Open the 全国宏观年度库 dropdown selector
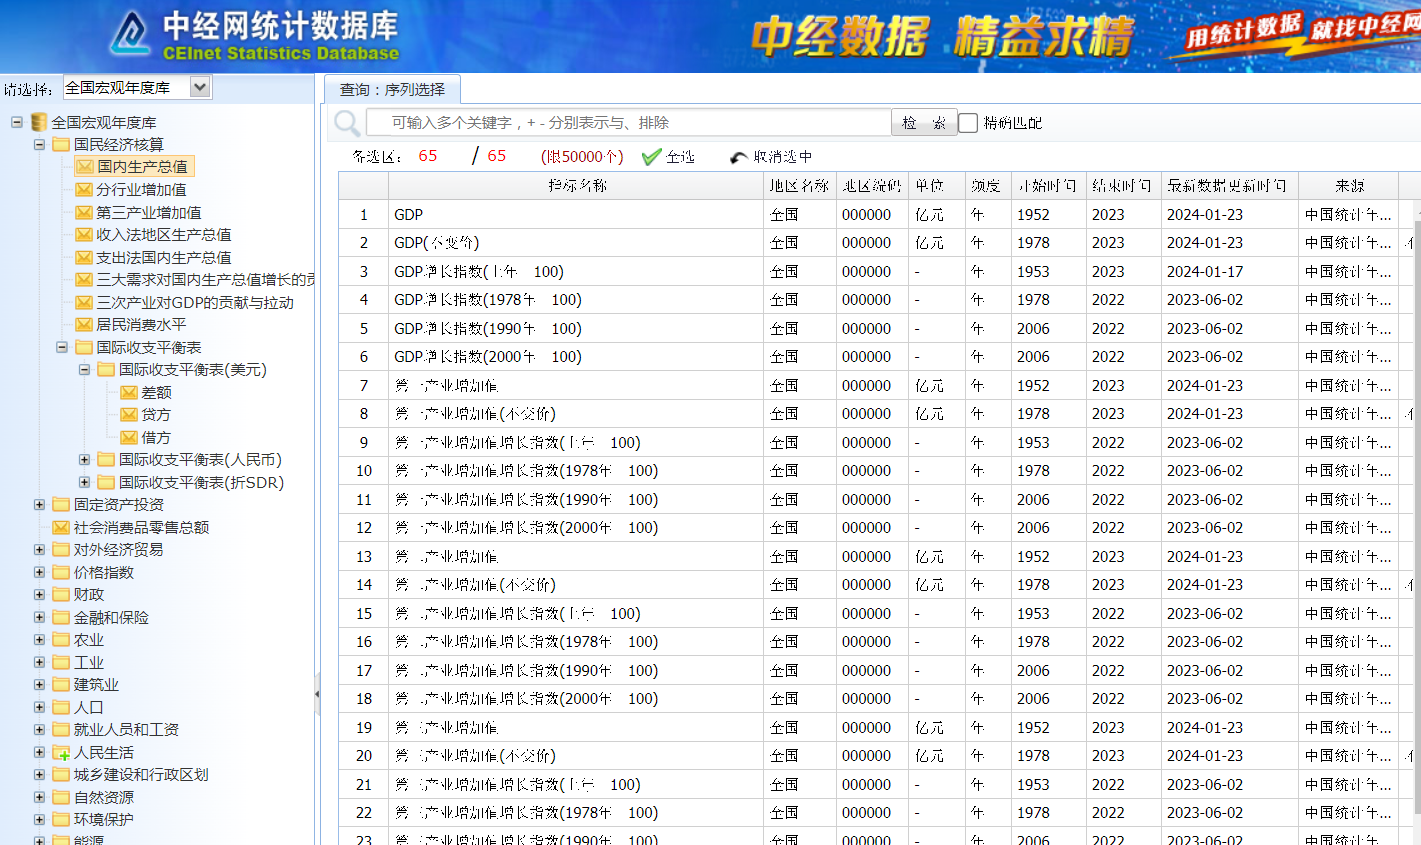The width and height of the screenshot is (1421, 845). click(198, 87)
